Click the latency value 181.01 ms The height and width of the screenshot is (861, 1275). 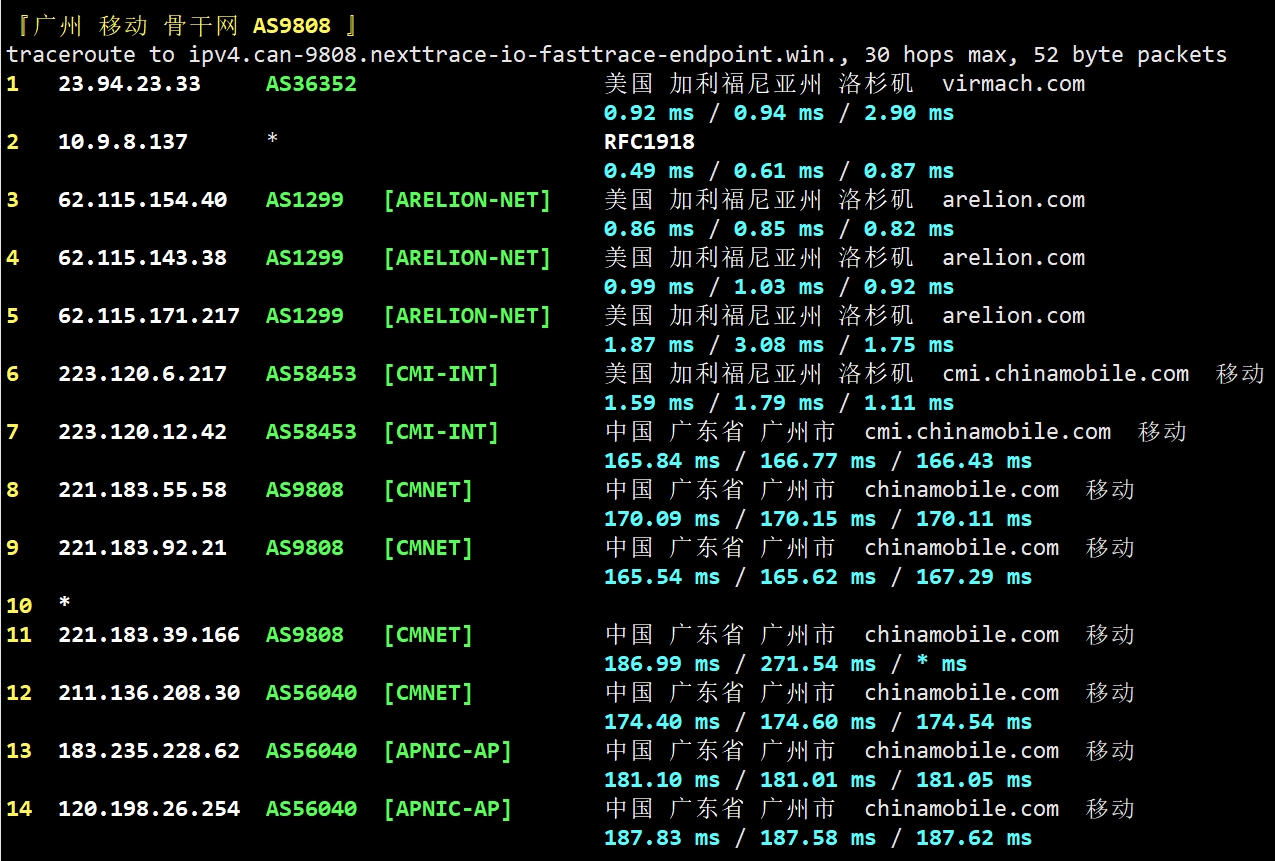pos(818,780)
